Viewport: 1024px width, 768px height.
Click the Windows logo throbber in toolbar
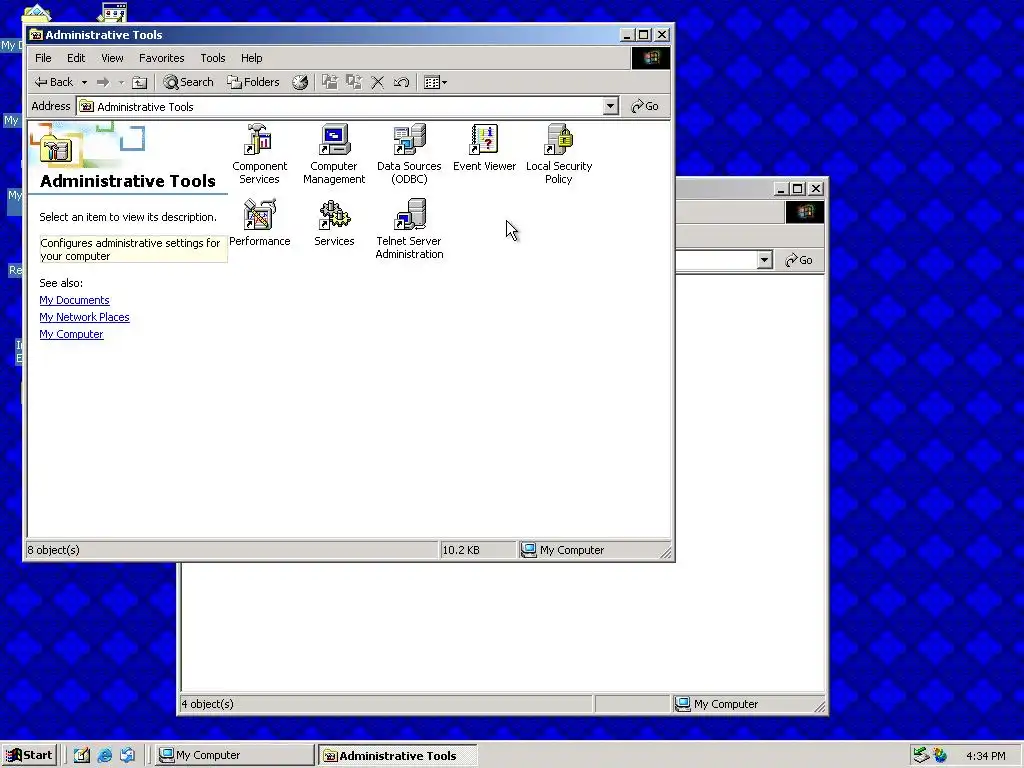click(650, 58)
